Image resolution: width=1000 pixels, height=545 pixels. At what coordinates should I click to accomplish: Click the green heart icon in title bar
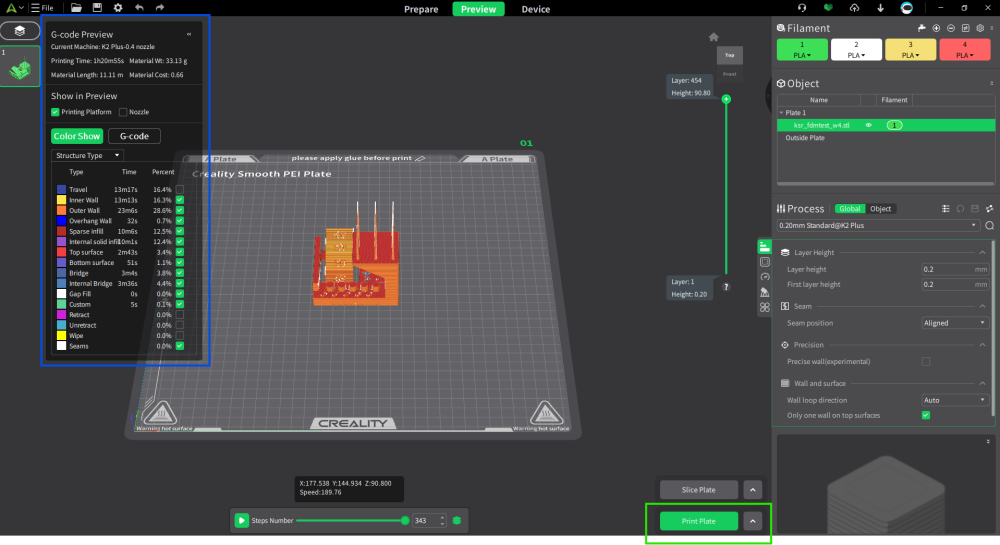click(x=828, y=8)
